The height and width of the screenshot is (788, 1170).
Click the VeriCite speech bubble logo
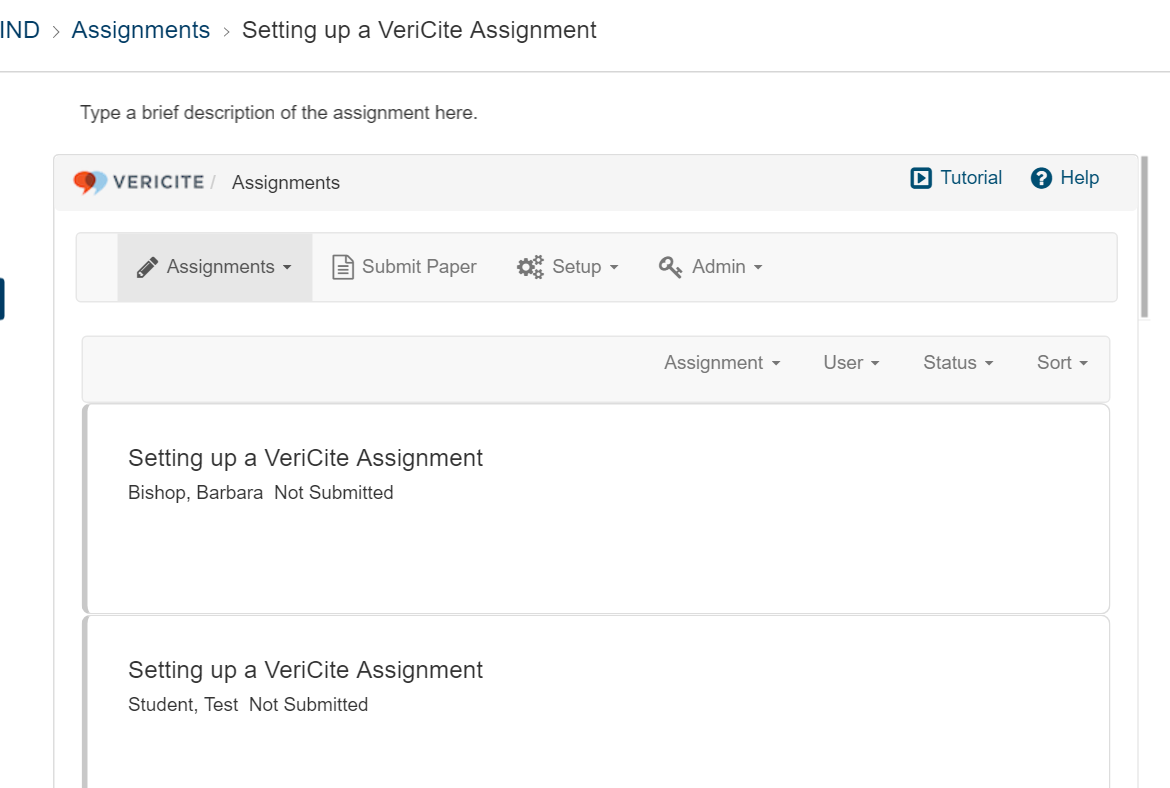tap(90, 182)
